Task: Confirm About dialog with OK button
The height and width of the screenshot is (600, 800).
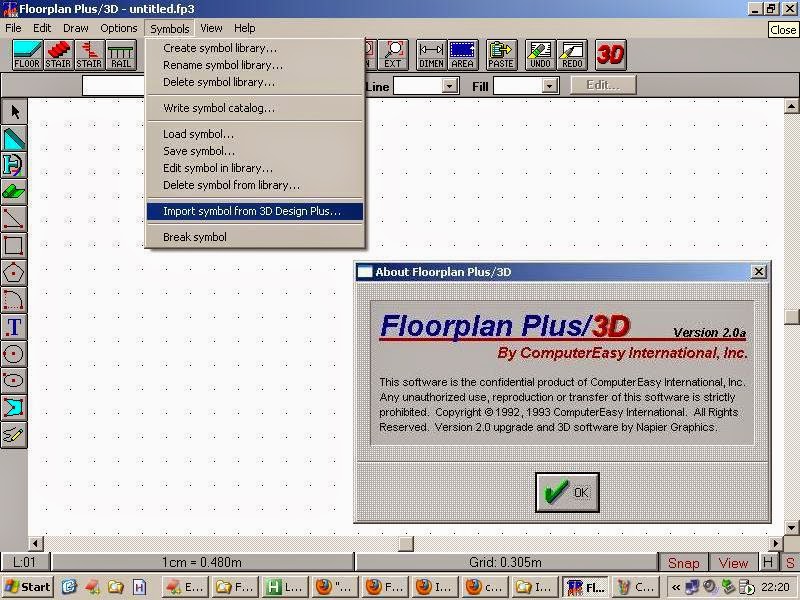Action: [567, 492]
